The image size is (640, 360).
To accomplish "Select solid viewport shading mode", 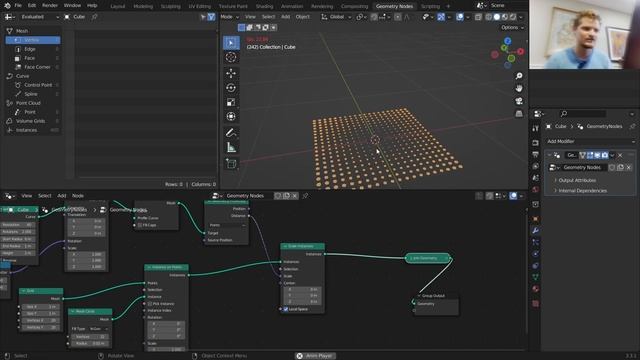I will point(497,17).
